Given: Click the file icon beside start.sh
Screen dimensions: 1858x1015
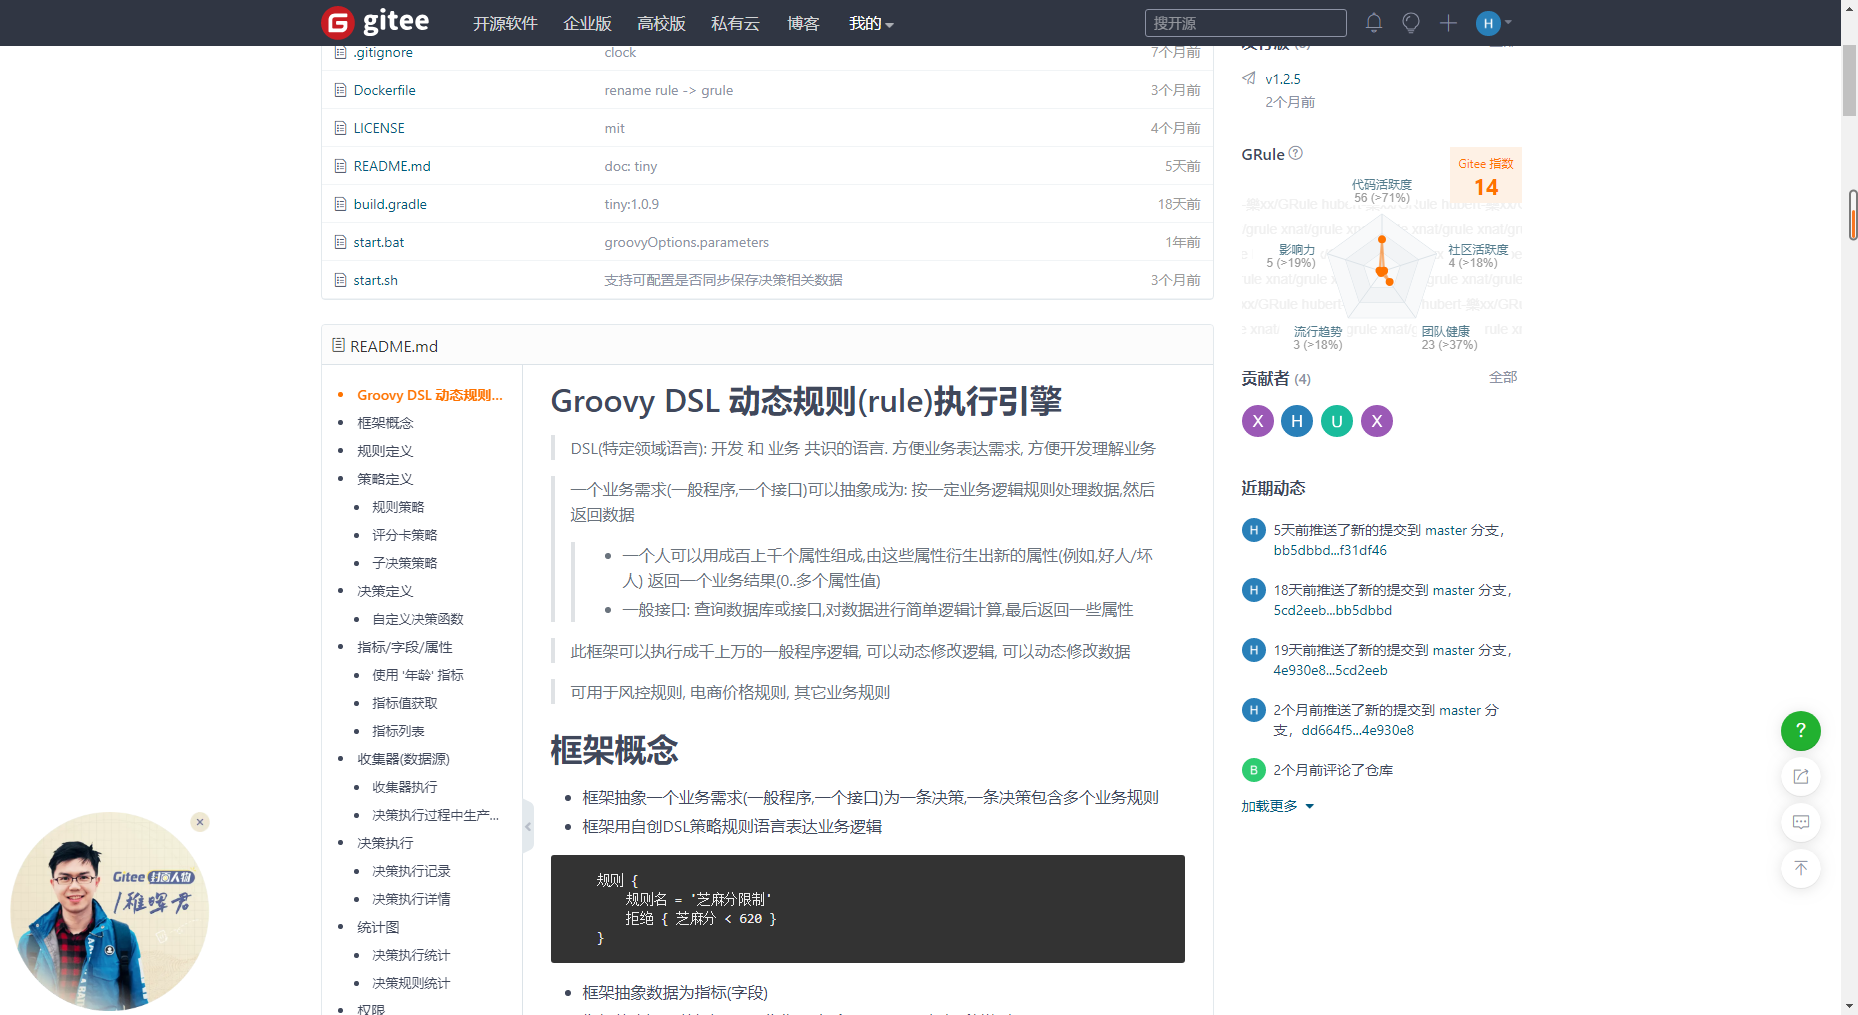Looking at the screenshot, I should (340, 280).
